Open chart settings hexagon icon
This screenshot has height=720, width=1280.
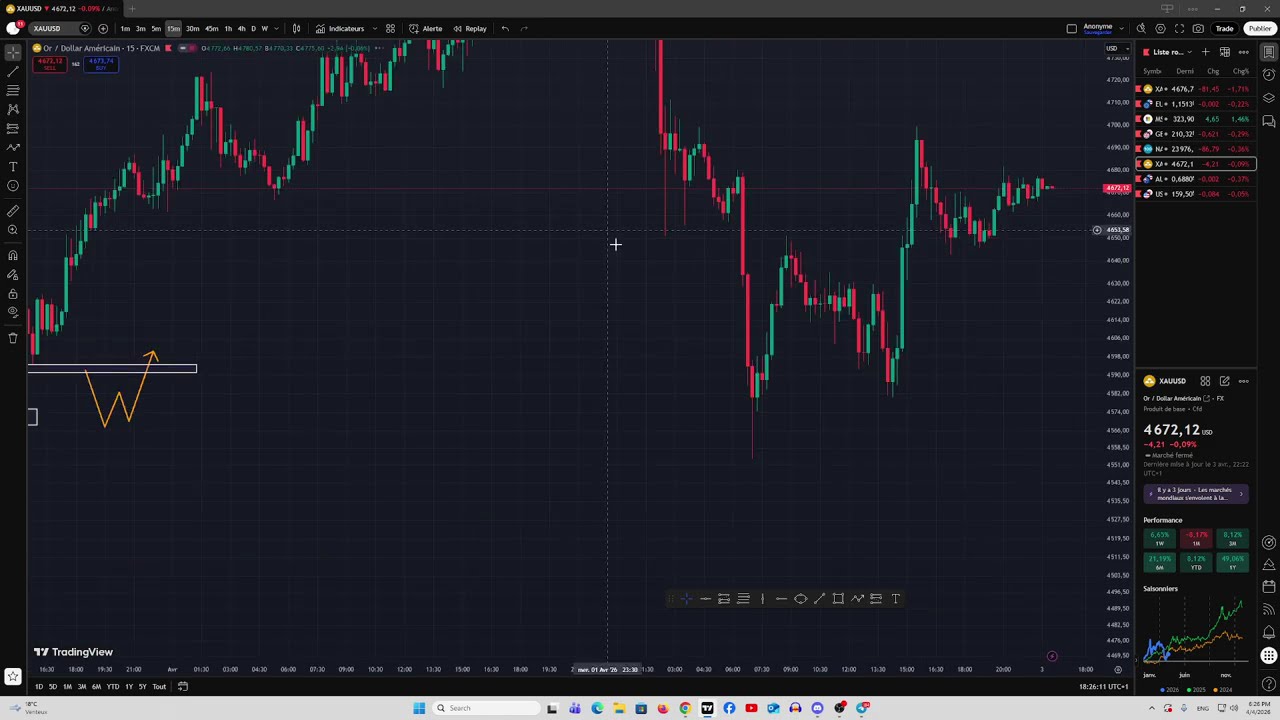1160,28
